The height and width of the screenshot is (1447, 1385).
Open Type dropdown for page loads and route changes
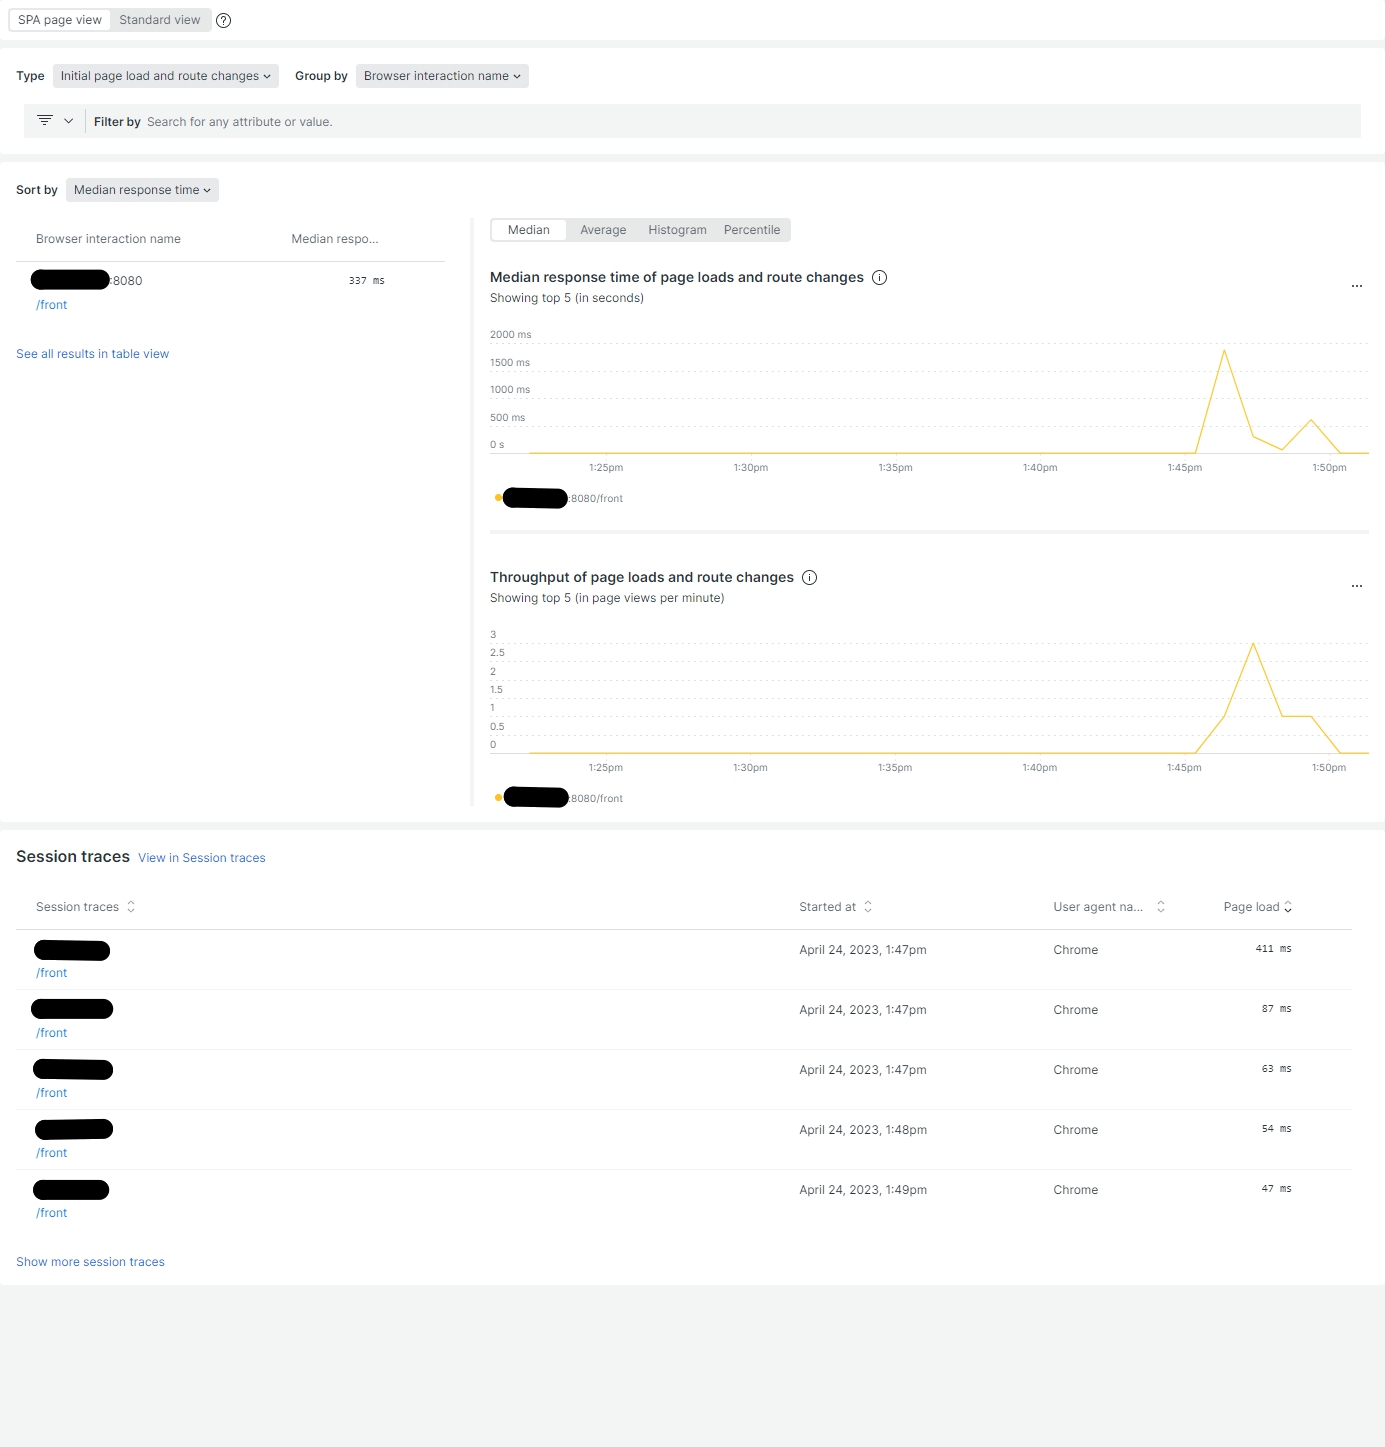(166, 76)
